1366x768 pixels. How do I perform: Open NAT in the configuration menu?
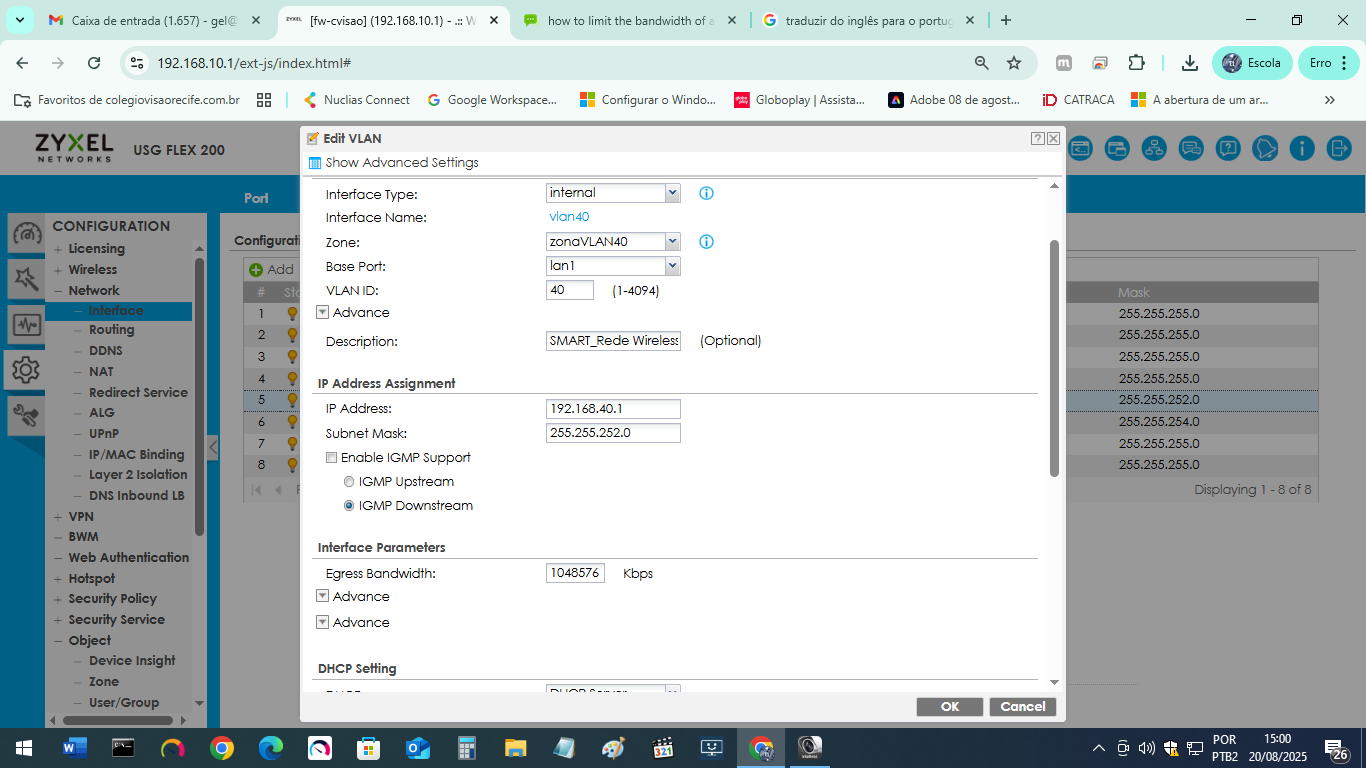(x=101, y=371)
